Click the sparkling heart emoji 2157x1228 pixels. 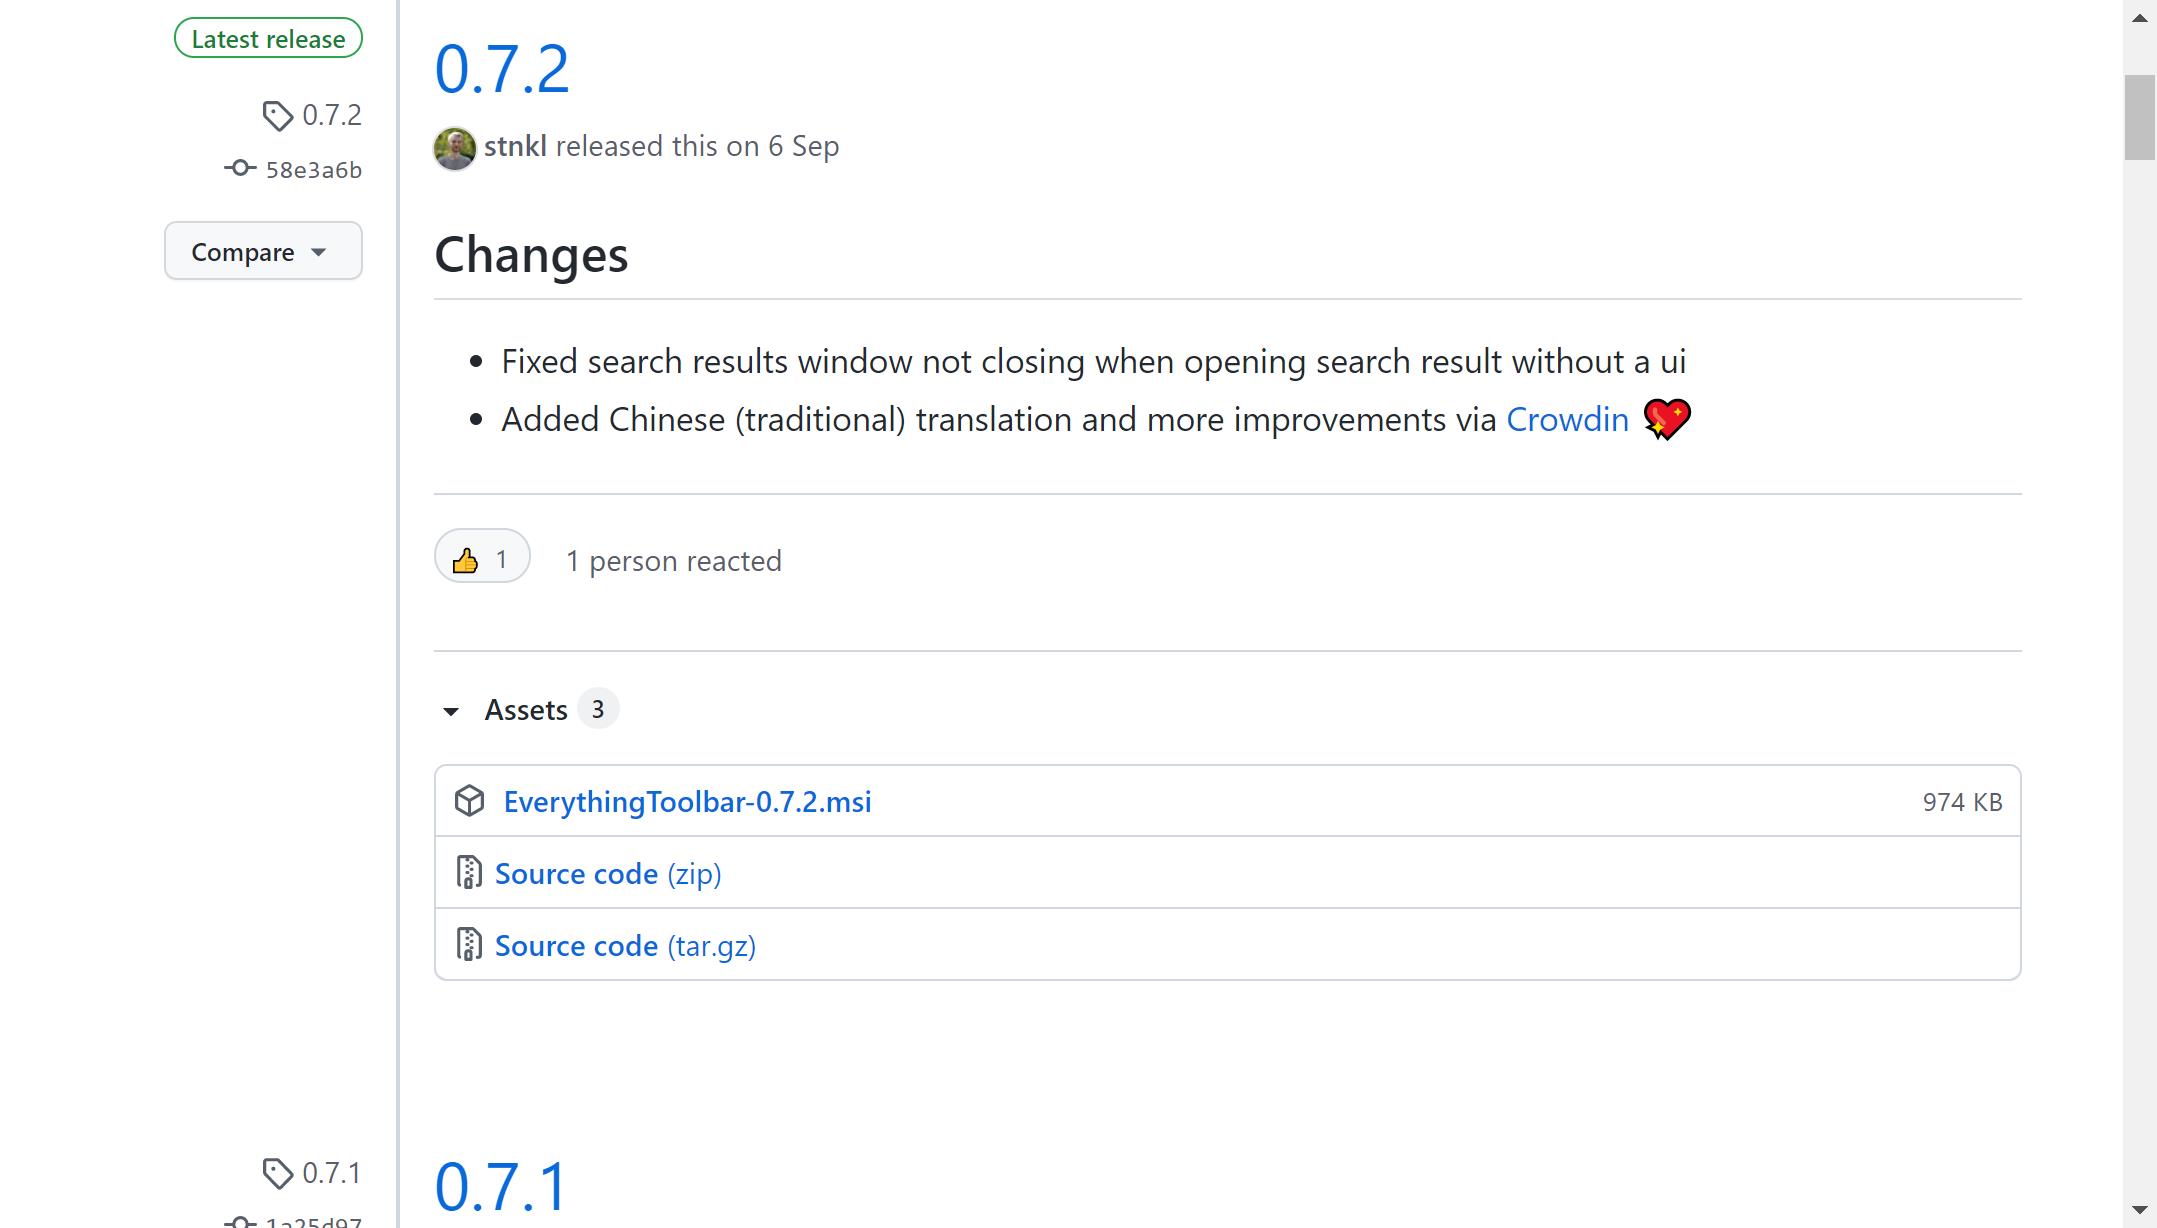coord(1666,419)
